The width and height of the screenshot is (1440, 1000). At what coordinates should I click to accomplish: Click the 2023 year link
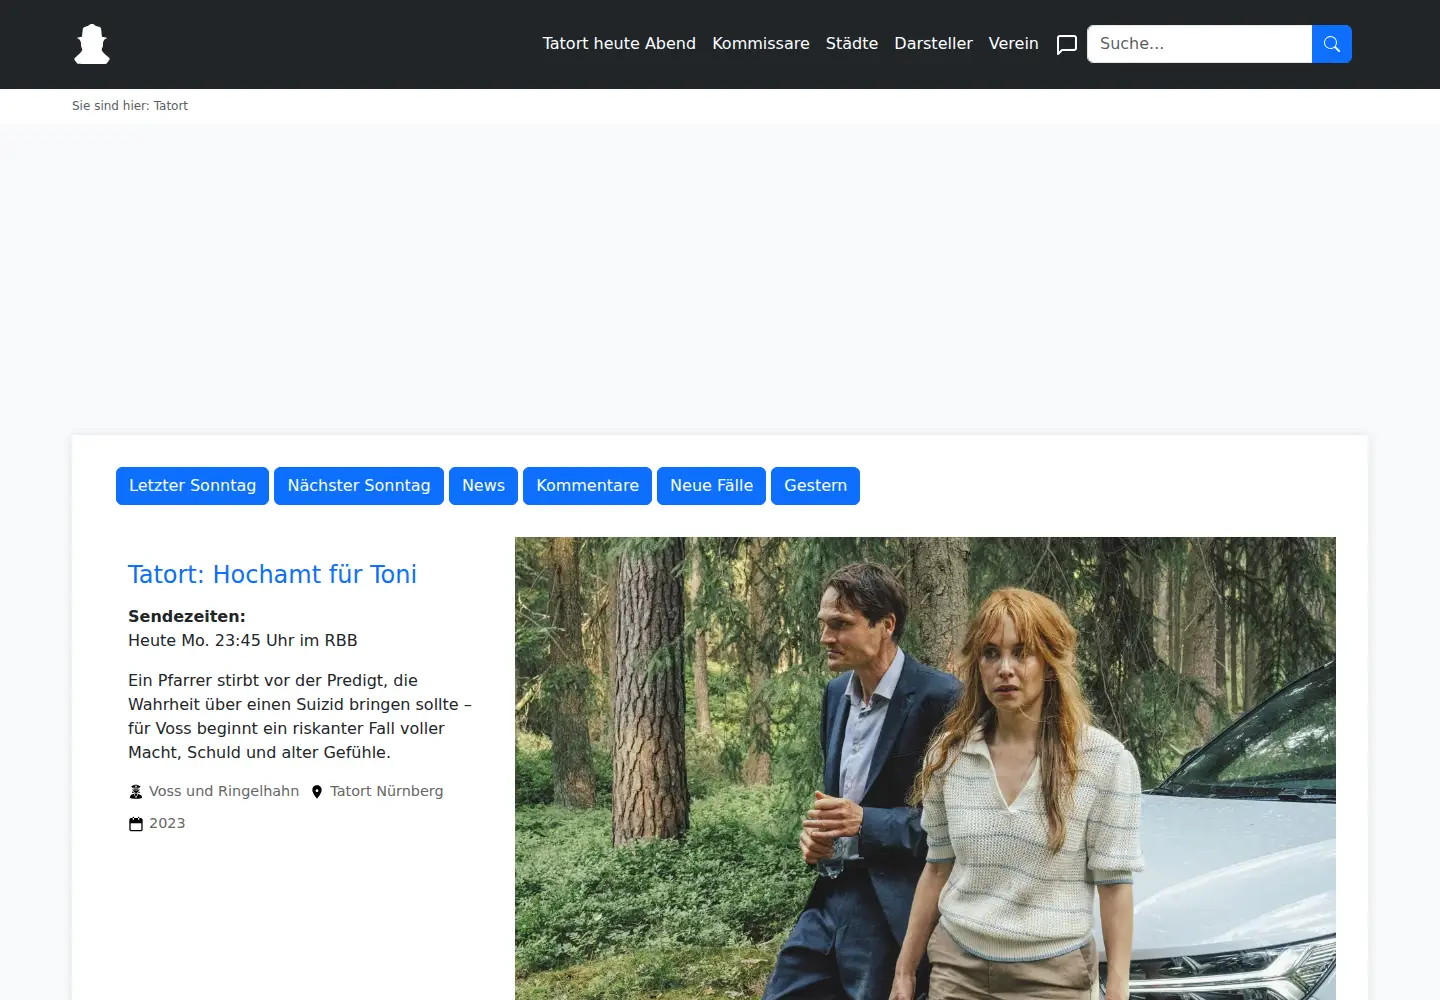[167, 823]
